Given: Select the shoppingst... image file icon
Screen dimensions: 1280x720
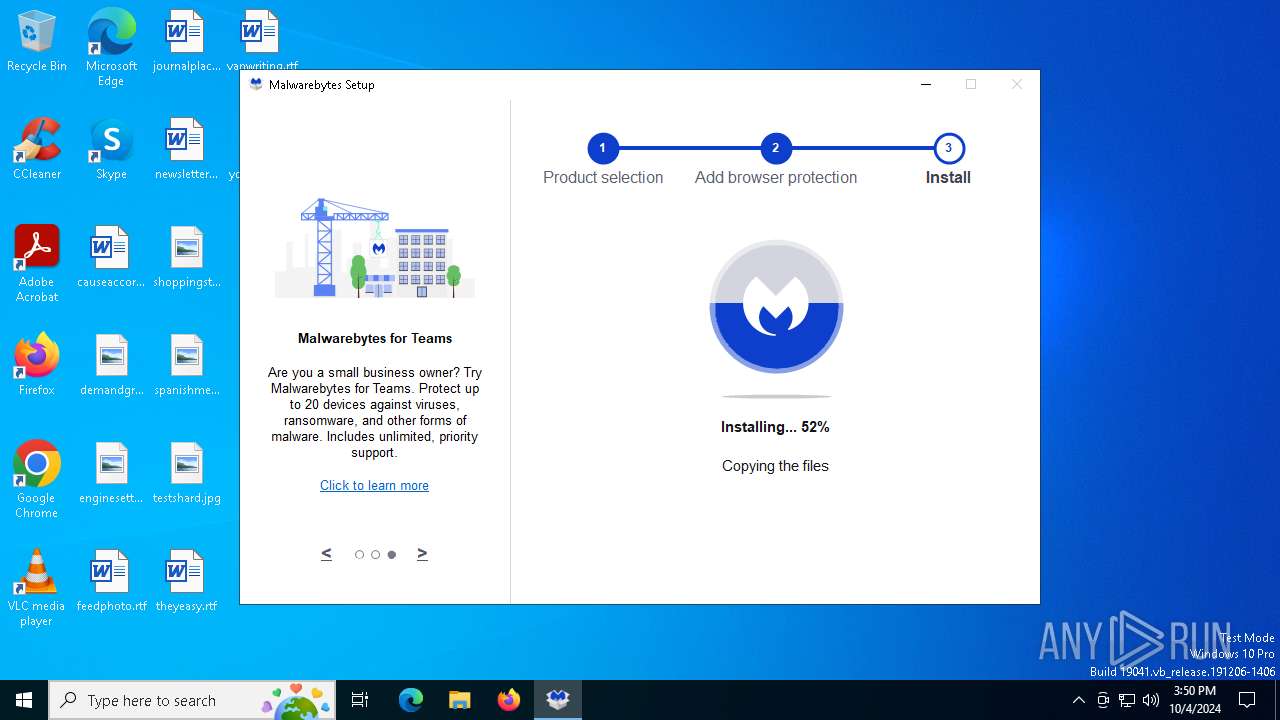Looking at the screenshot, I should [185, 258].
